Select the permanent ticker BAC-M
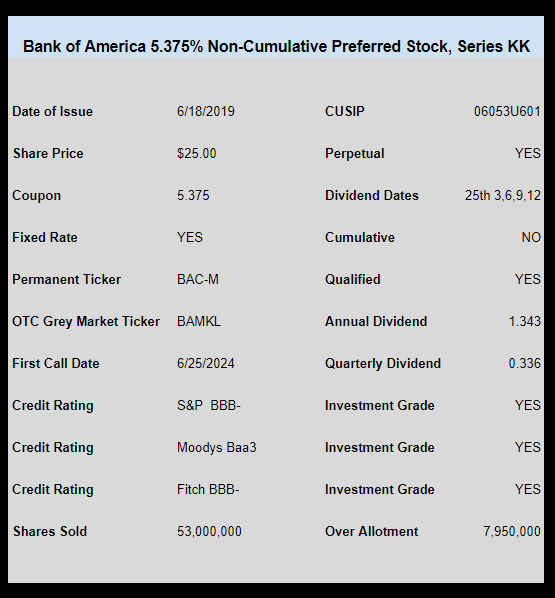 198,279
